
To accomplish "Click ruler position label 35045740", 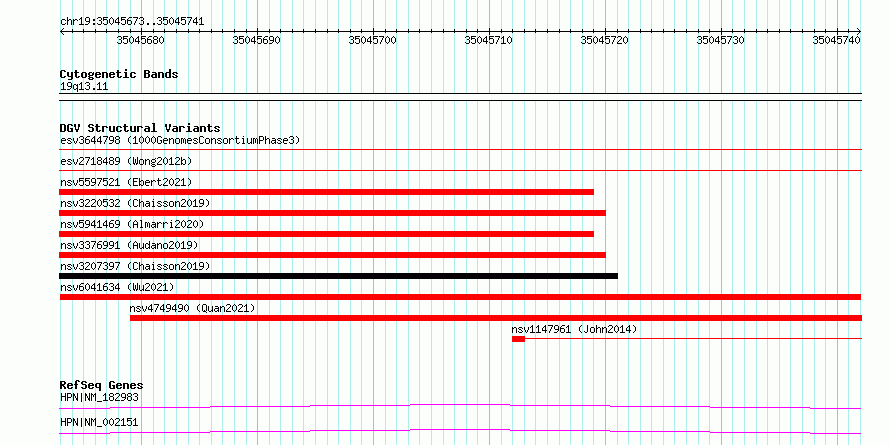I will pos(837,40).
